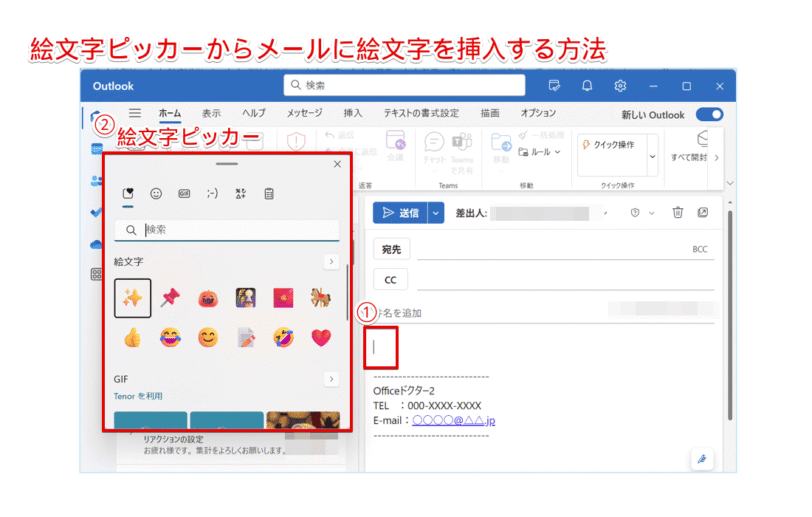Pop out the message window
812x517 pixels.
click(703, 212)
